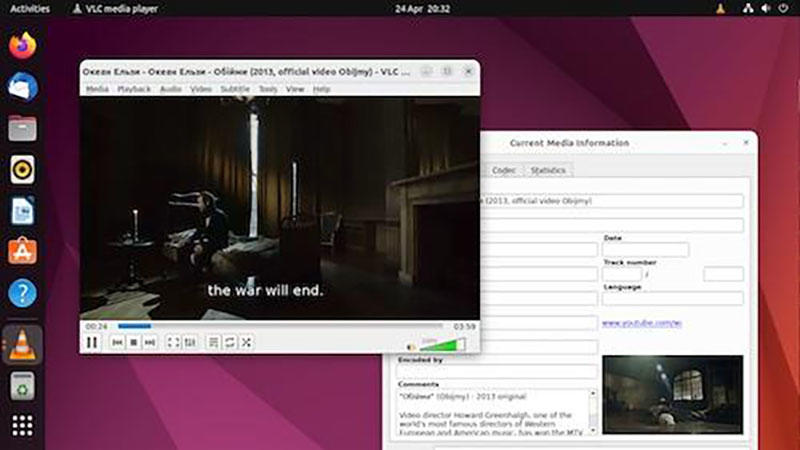Image resolution: width=800 pixels, height=450 pixels.
Task: Open the Subtitle menu
Action: (235, 89)
